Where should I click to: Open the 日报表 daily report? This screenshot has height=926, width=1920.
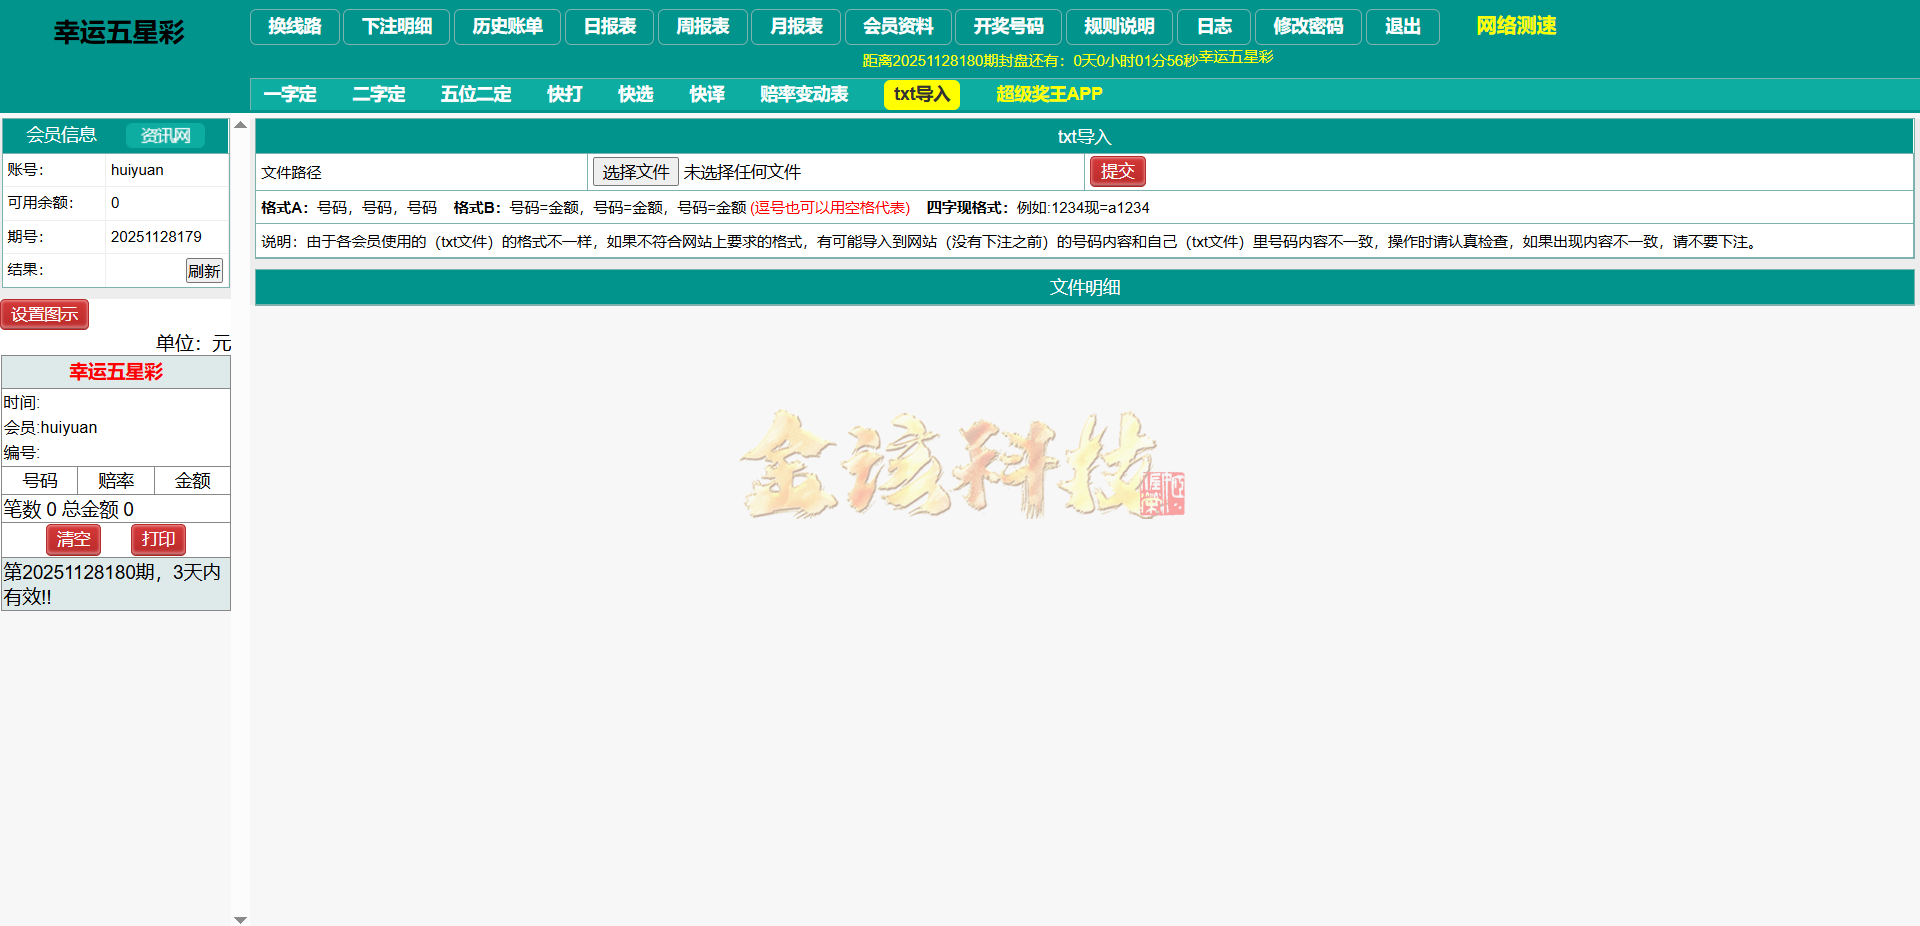pyautogui.click(x=609, y=27)
